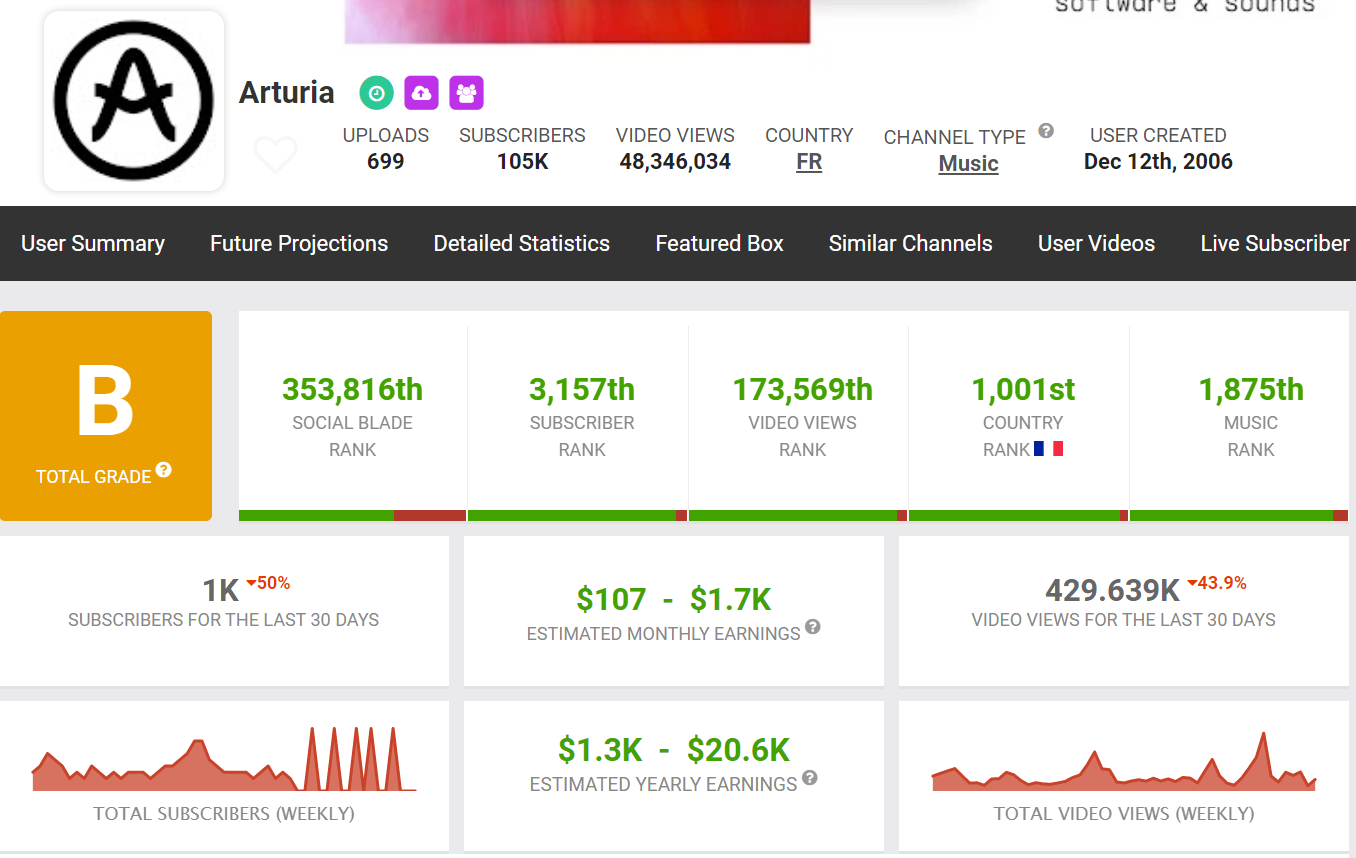This screenshot has width=1356, height=858.
Task: Click the Social Blade rank 353,816th
Action: [353, 389]
